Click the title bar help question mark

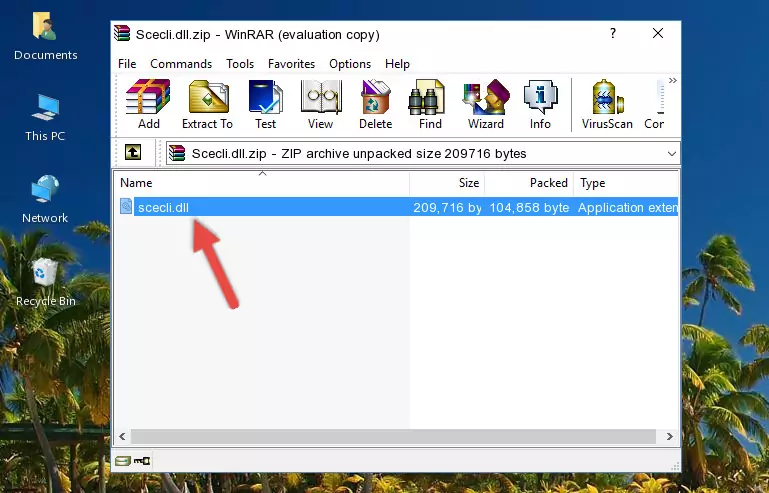(613, 33)
